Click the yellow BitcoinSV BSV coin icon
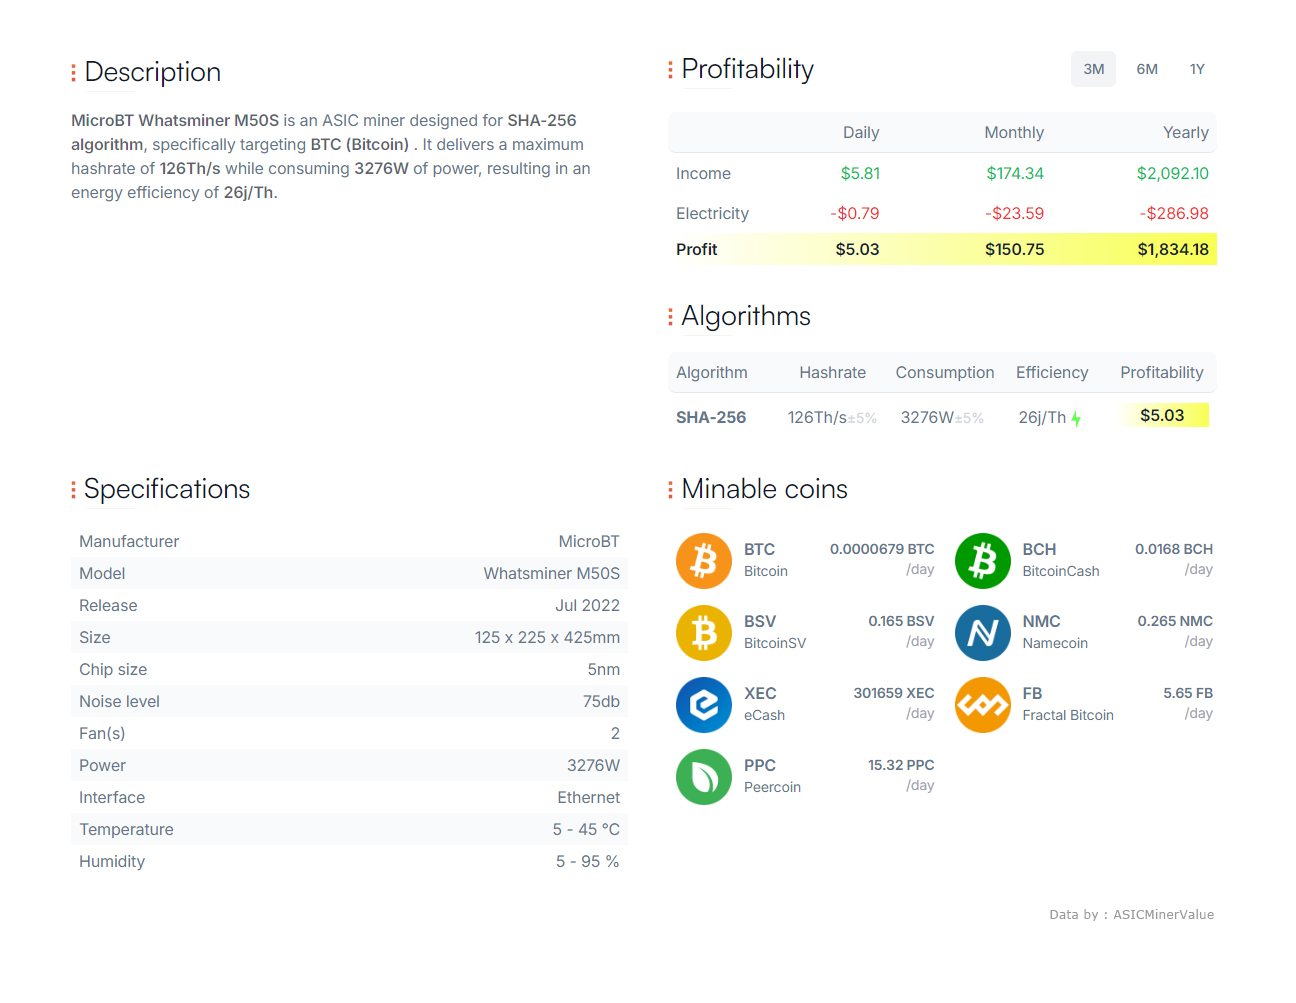This screenshot has height=1003, width=1296. tap(704, 633)
